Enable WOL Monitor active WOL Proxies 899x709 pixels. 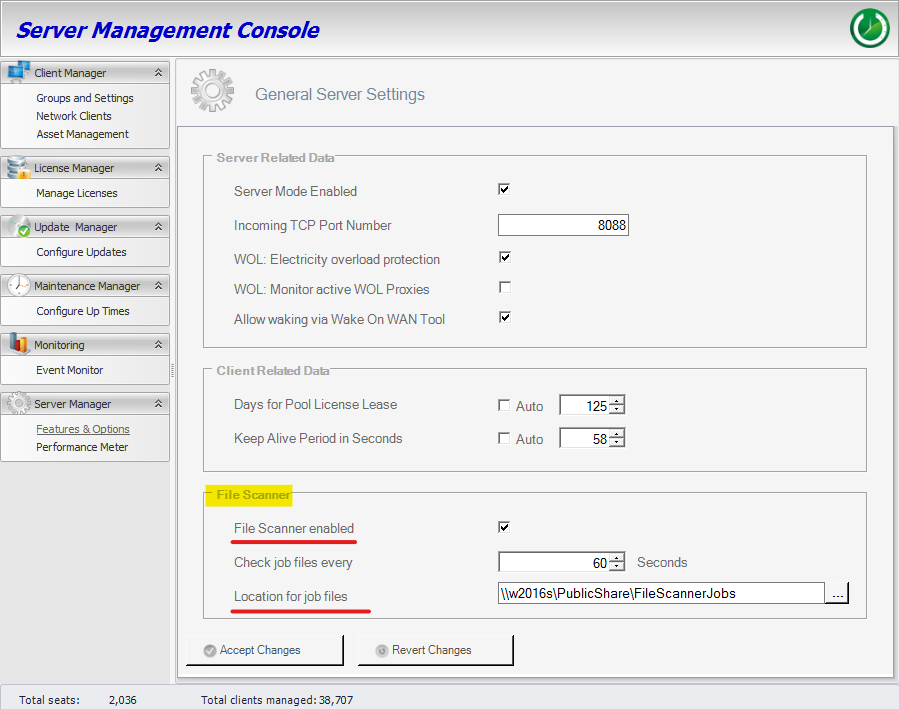[505, 288]
